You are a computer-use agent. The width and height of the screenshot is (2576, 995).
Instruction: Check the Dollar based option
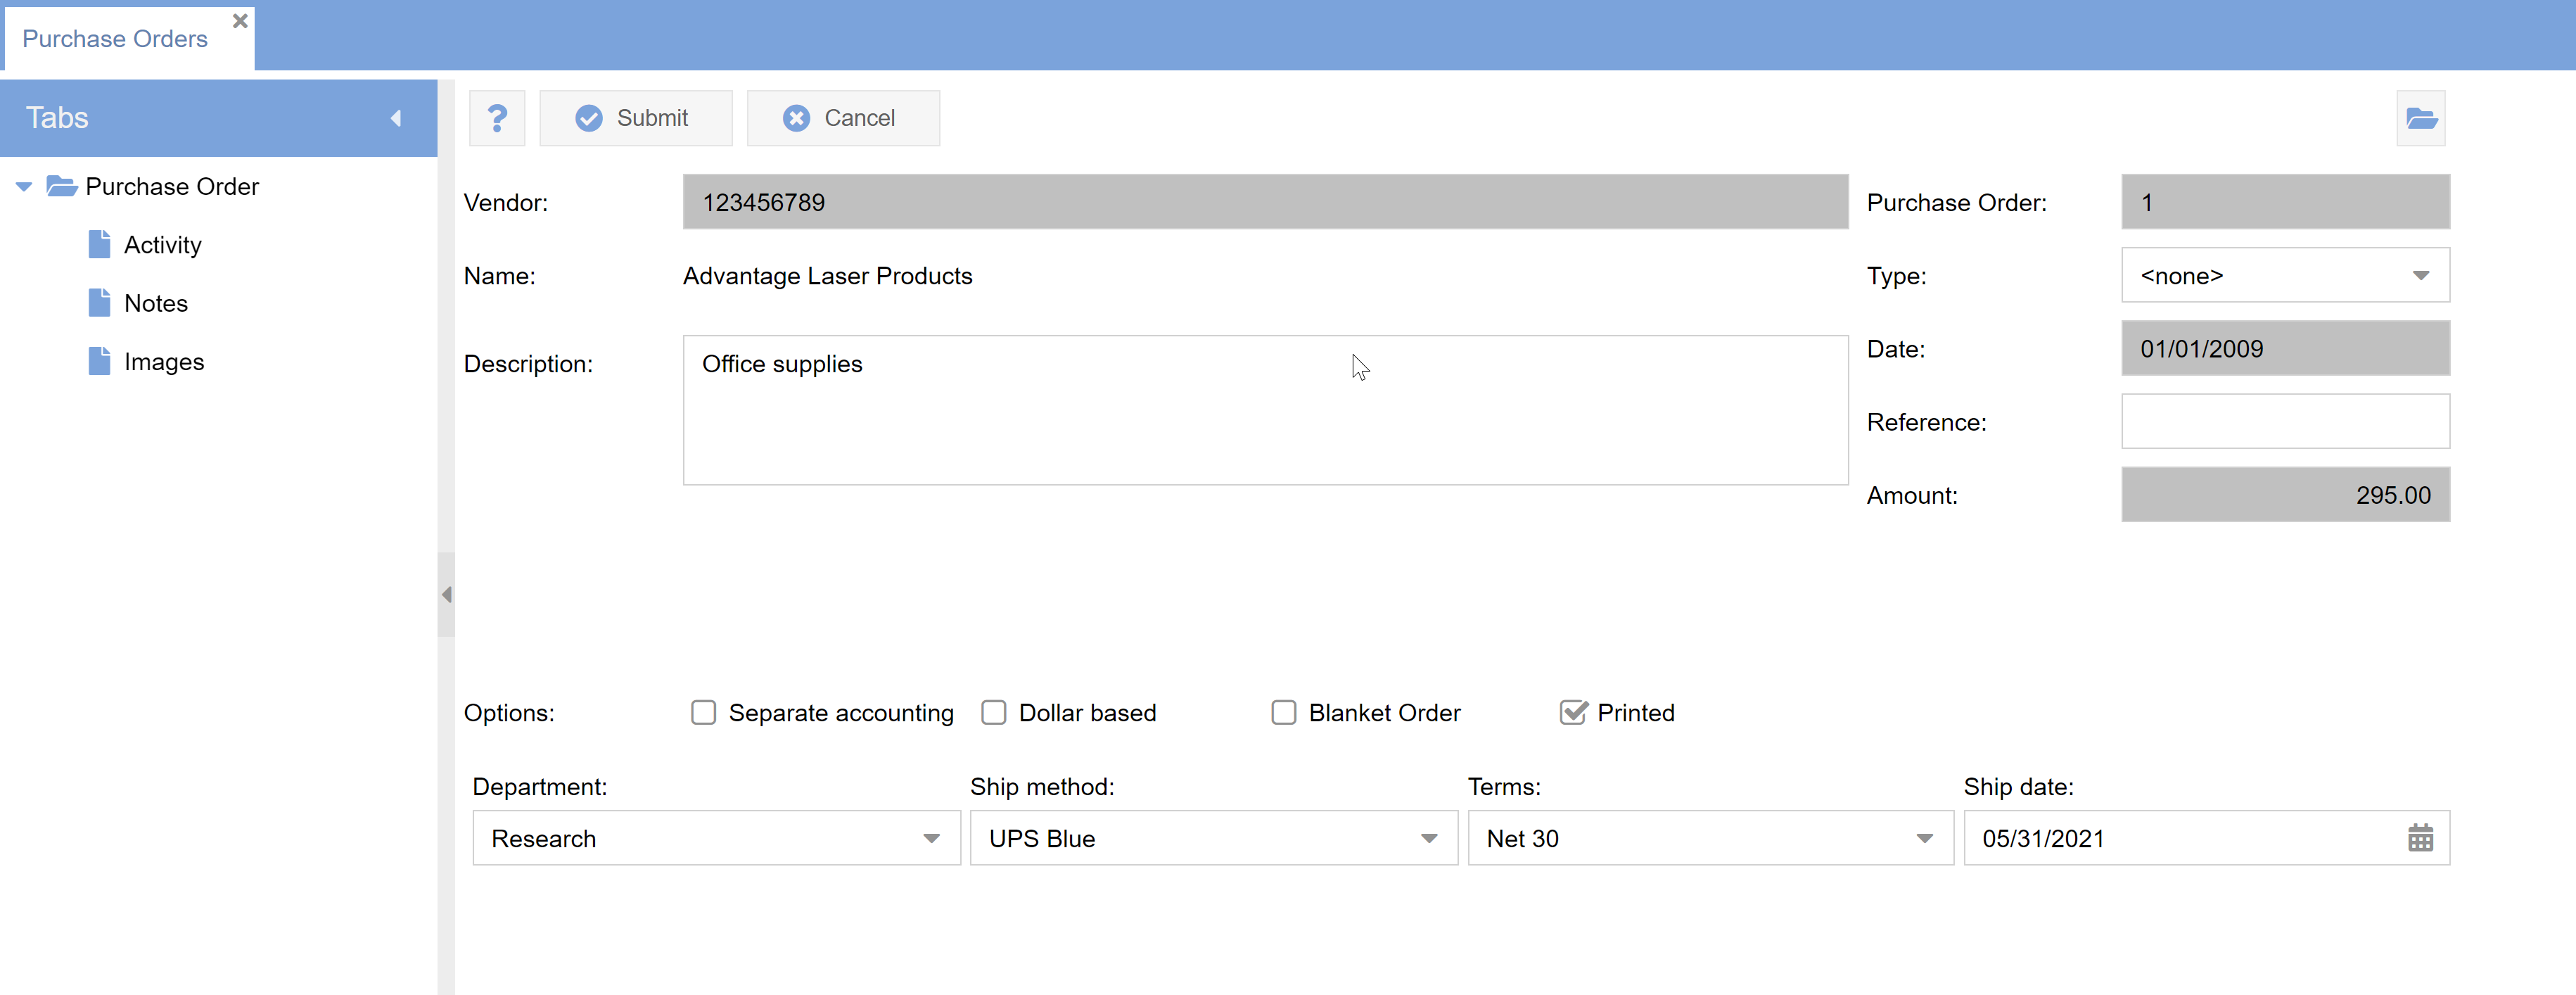tap(994, 713)
